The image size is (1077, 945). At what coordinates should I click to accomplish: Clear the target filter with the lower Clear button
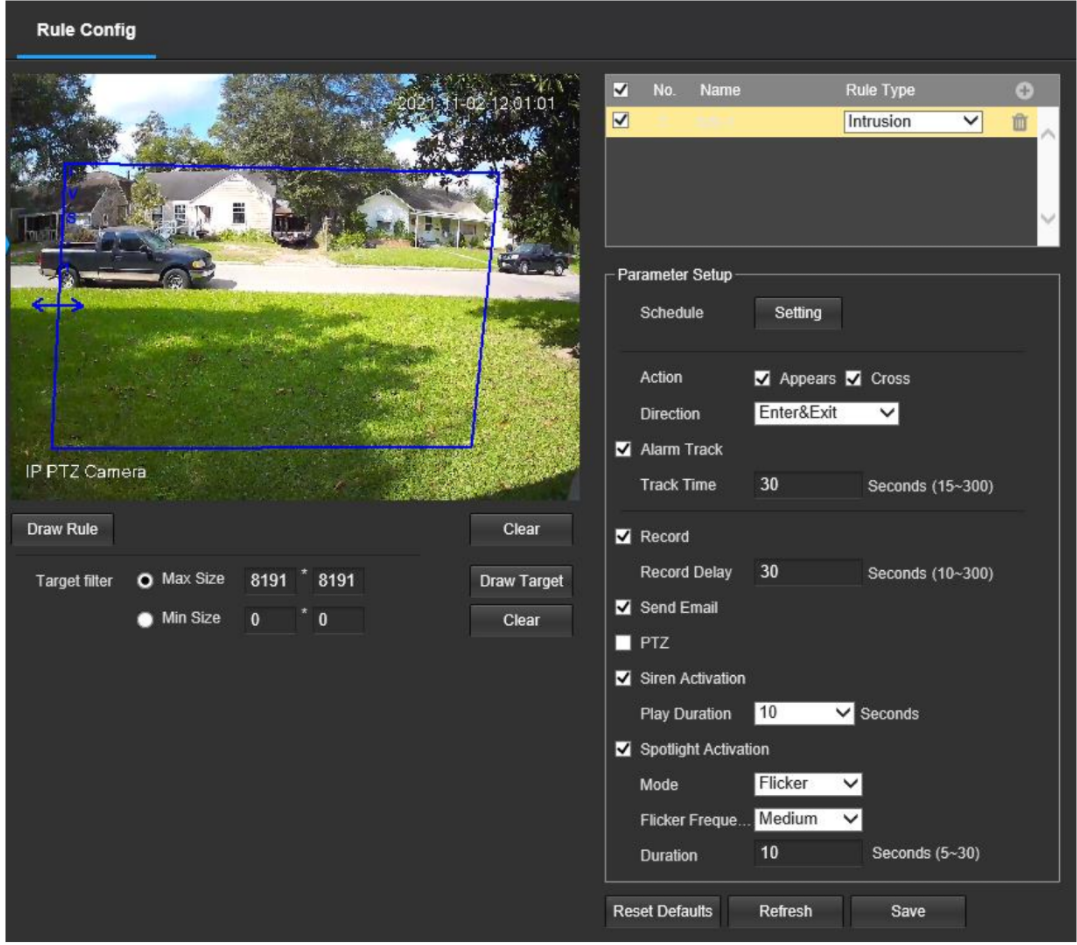tap(521, 620)
